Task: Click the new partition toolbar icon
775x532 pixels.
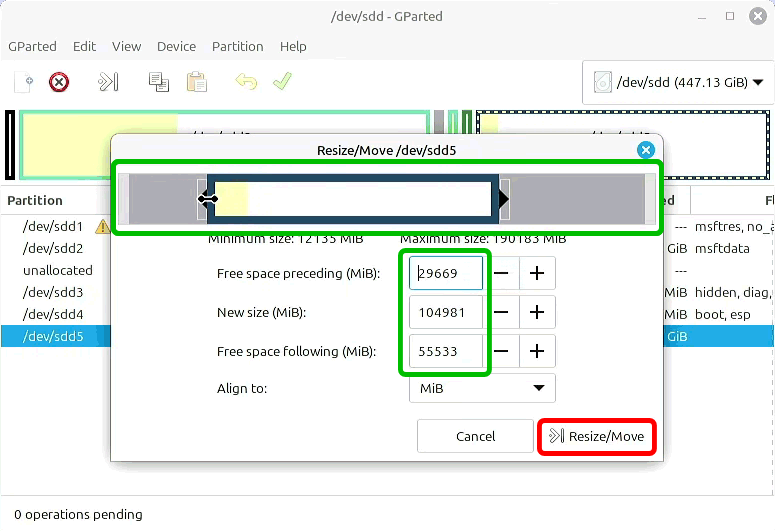Action: (24, 82)
